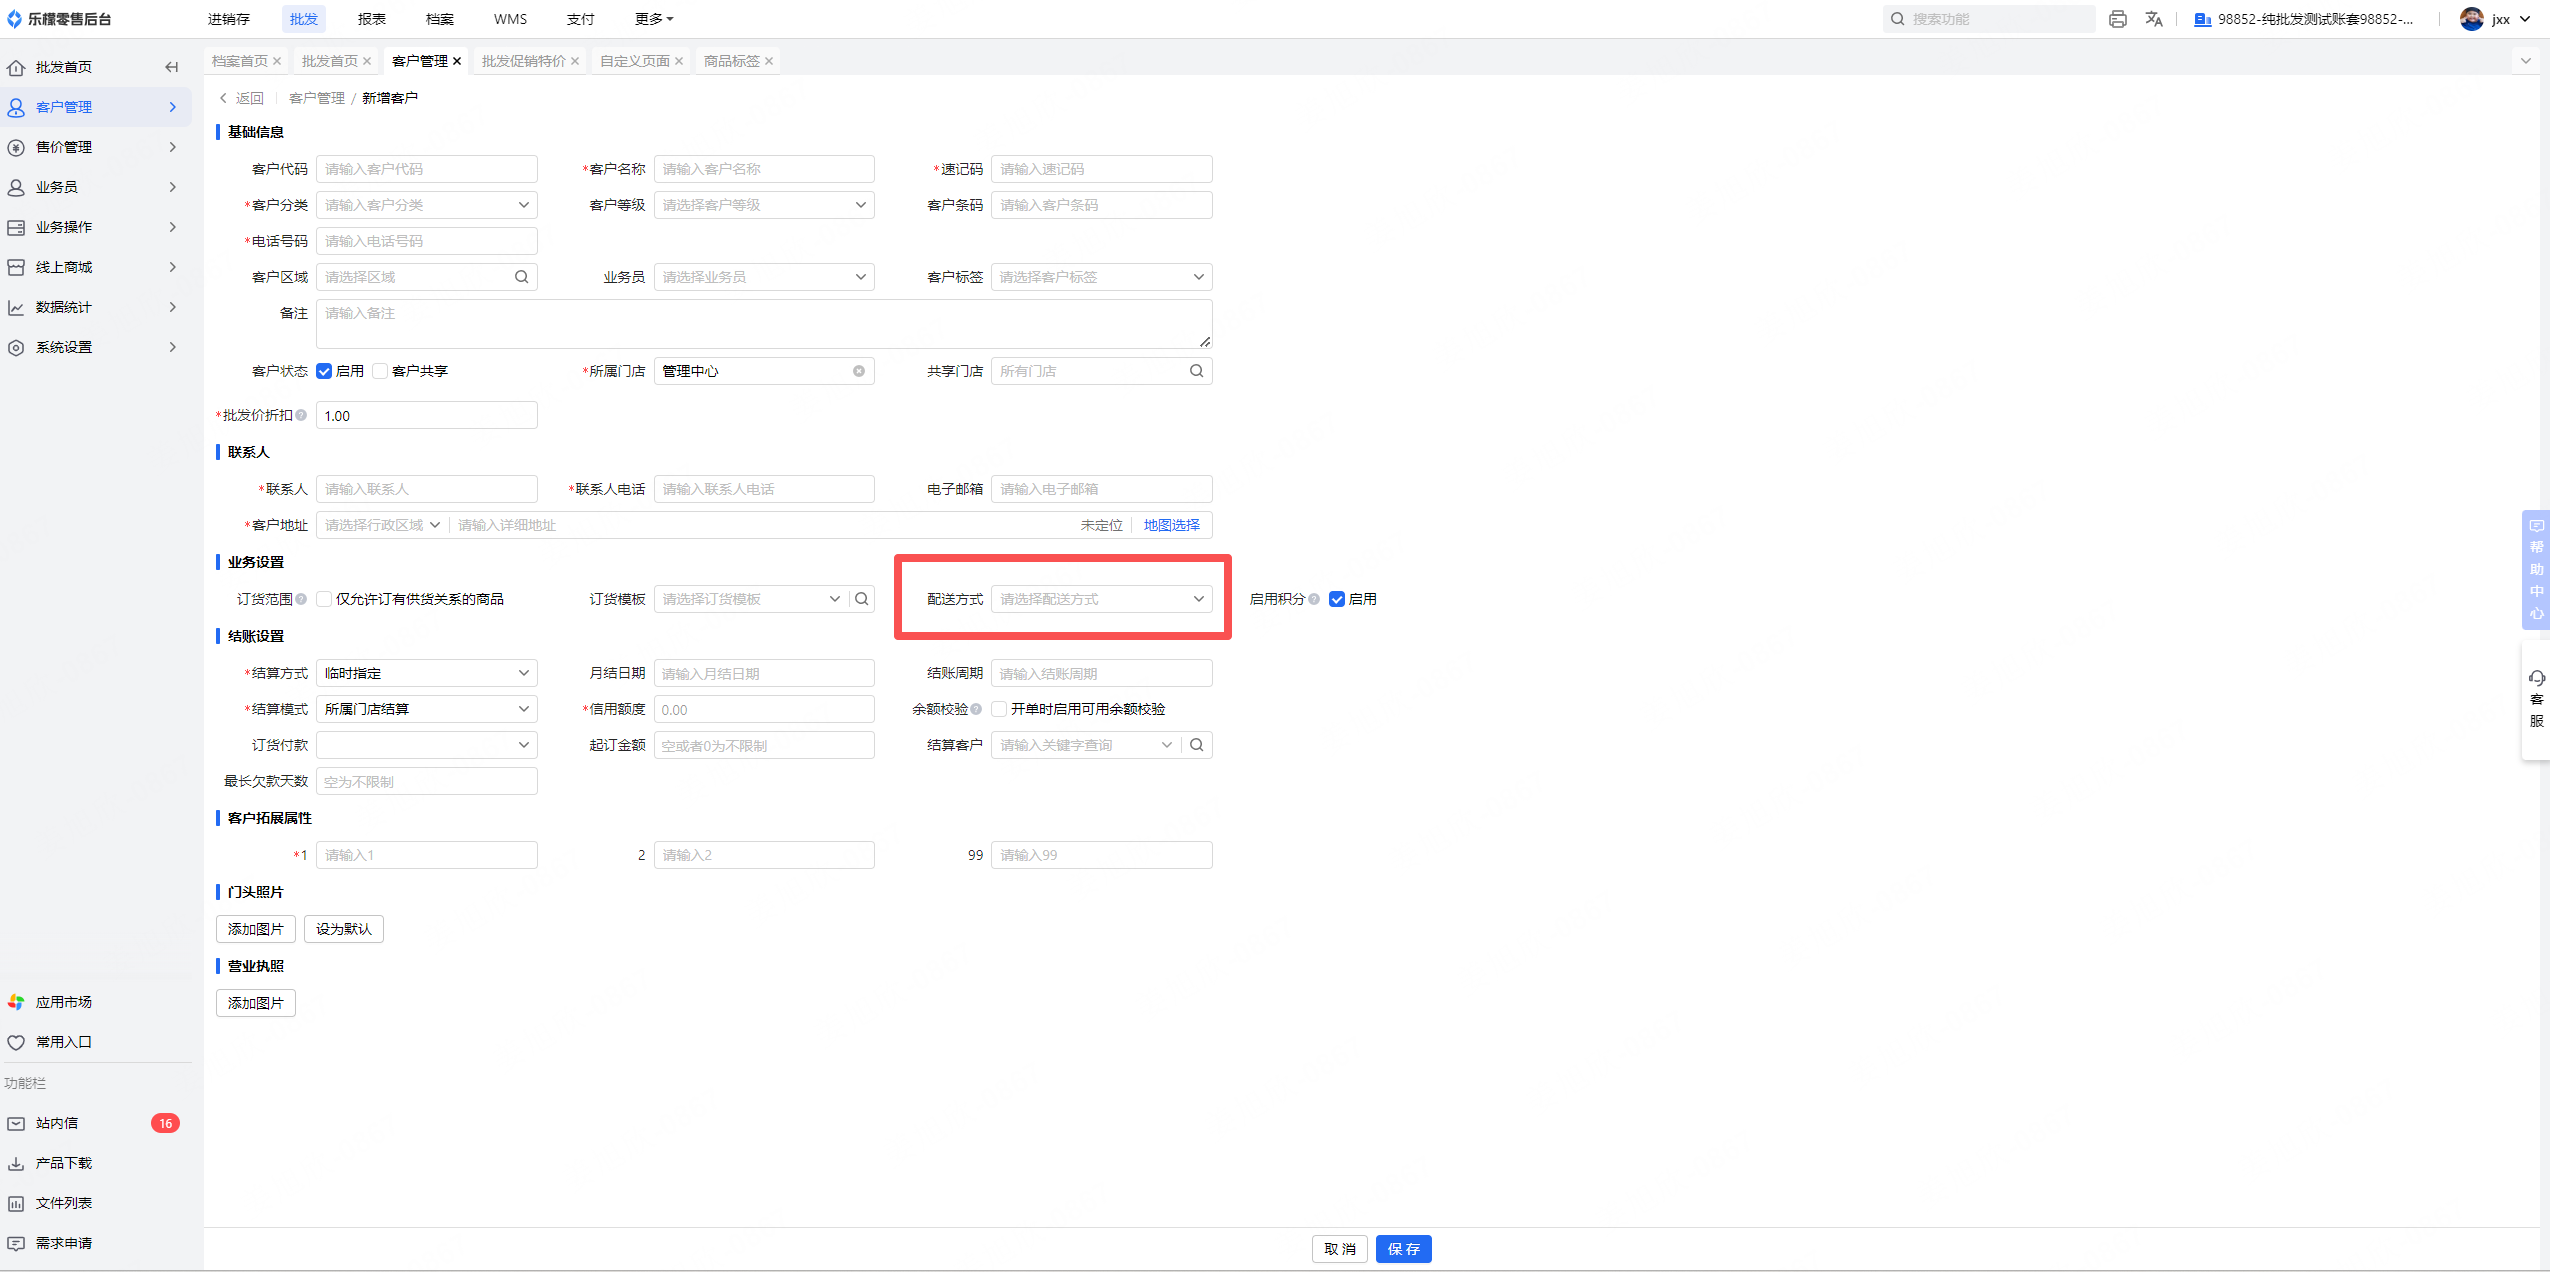Viewport: 2550px width, 1272px height.
Task: Click search icon in 共享门店 field
Action: (1196, 371)
